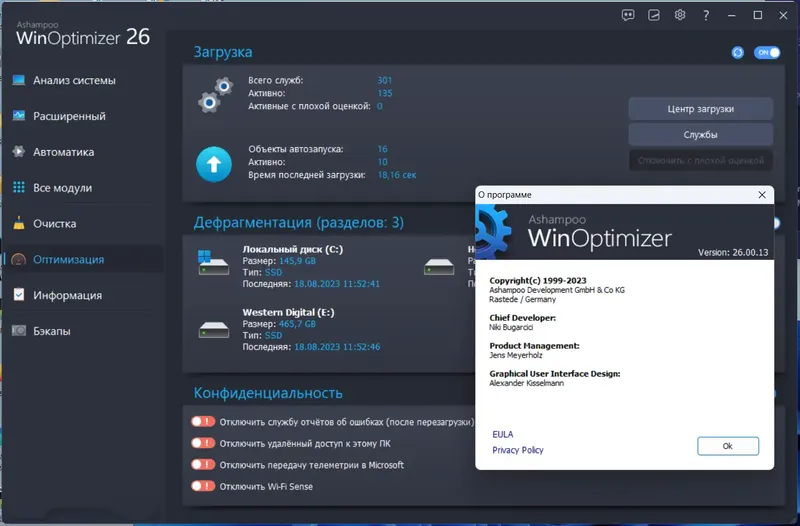This screenshot has height=526, width=800.
Task: Click the gears services icon
Action: tap(215, 95)
